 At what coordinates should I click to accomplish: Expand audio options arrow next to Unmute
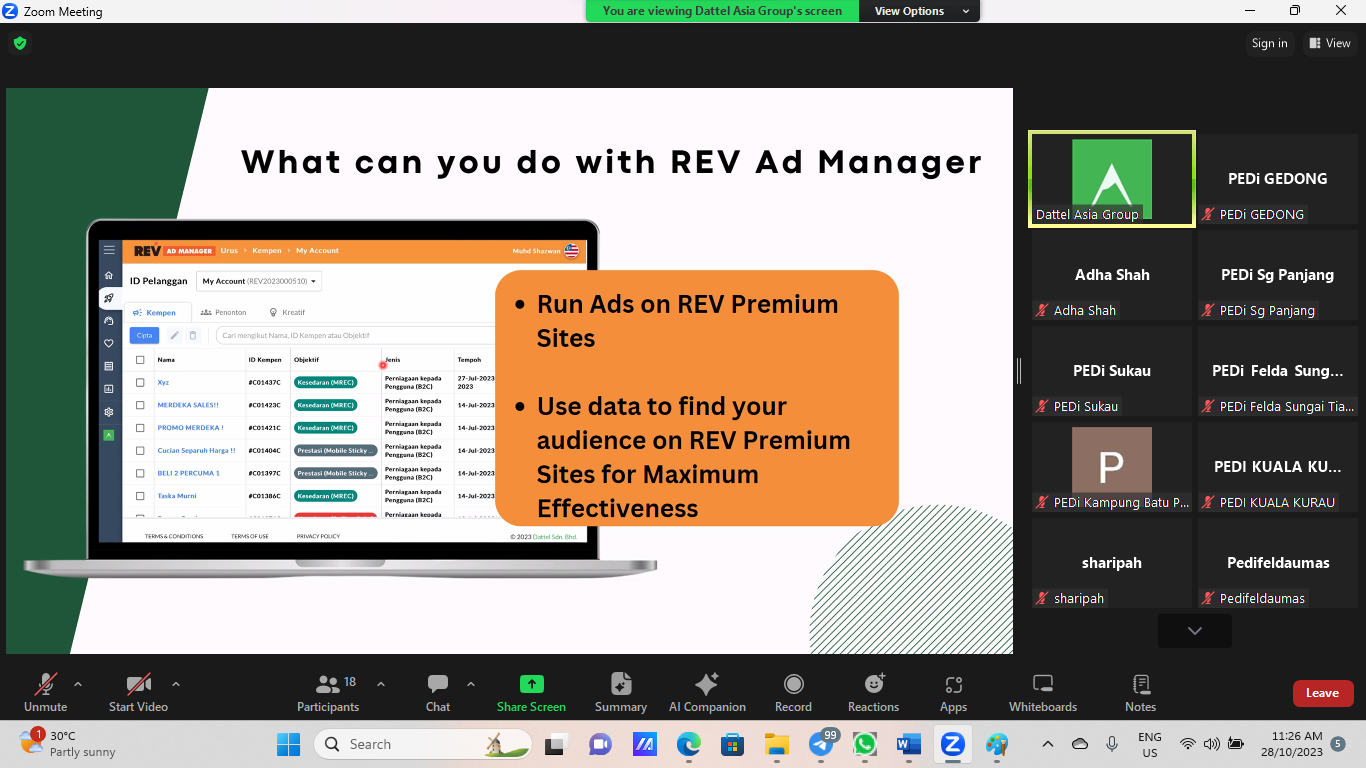click(78, 684)
